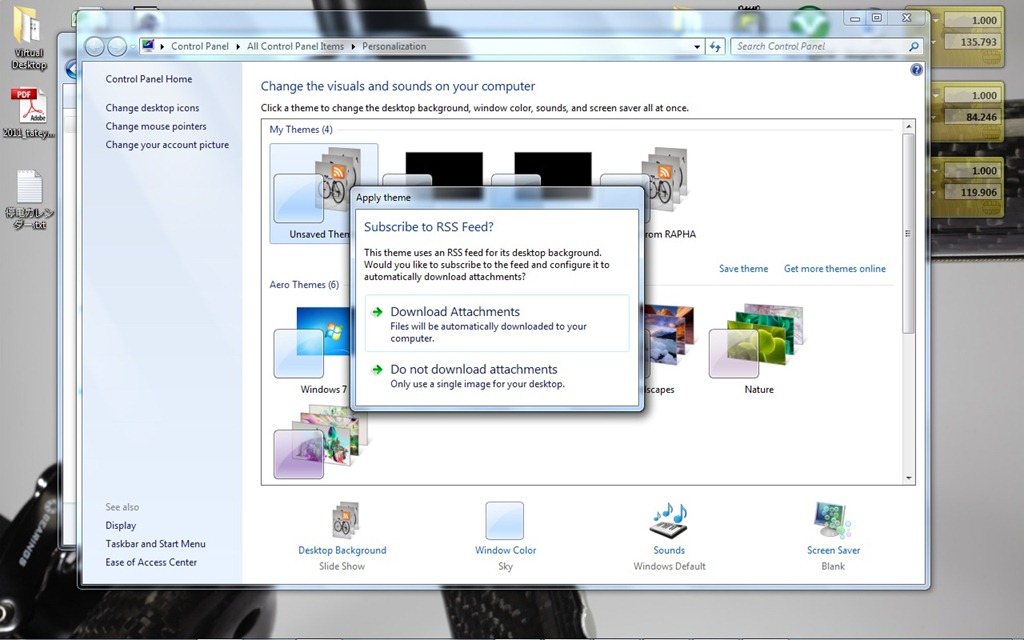The width and height of the screenshot is (1024, 640).
Task: Open the Sounds settings icon
Action: pyautogui.click(x=668, y=522)
